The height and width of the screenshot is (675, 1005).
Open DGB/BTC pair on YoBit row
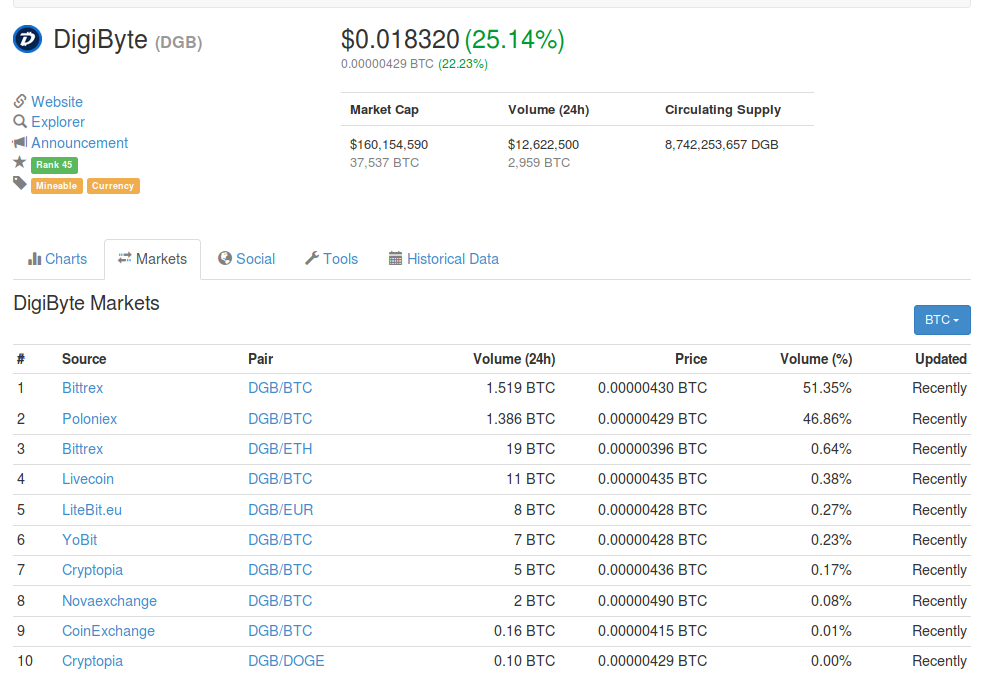280,540
